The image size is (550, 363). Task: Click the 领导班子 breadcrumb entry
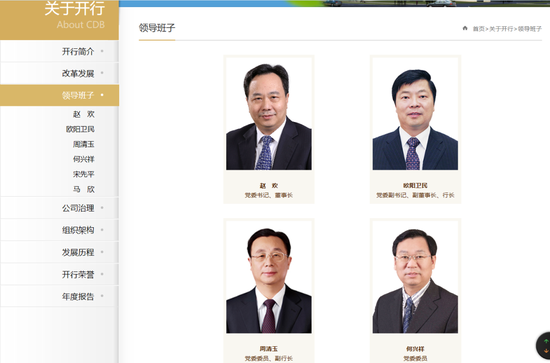(x=530, y=29)
